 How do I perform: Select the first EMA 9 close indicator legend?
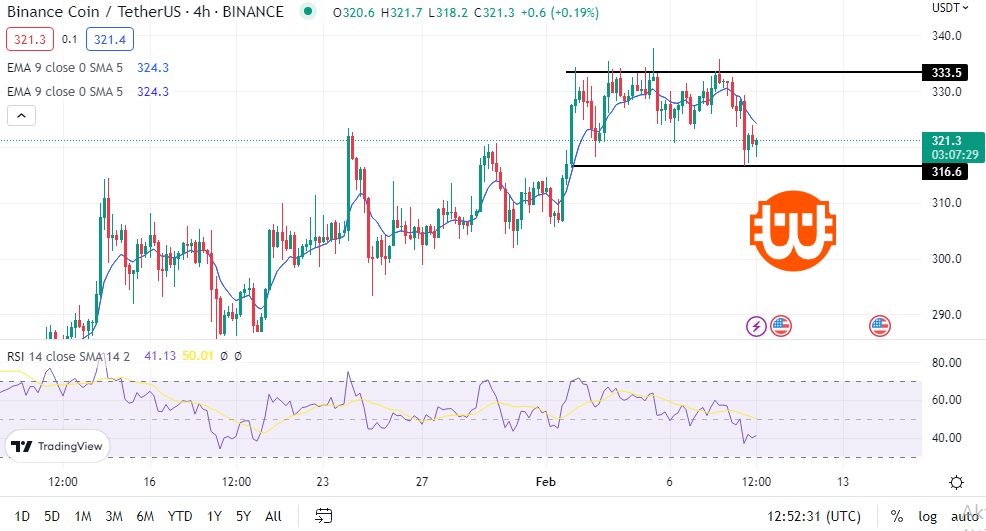65,67
